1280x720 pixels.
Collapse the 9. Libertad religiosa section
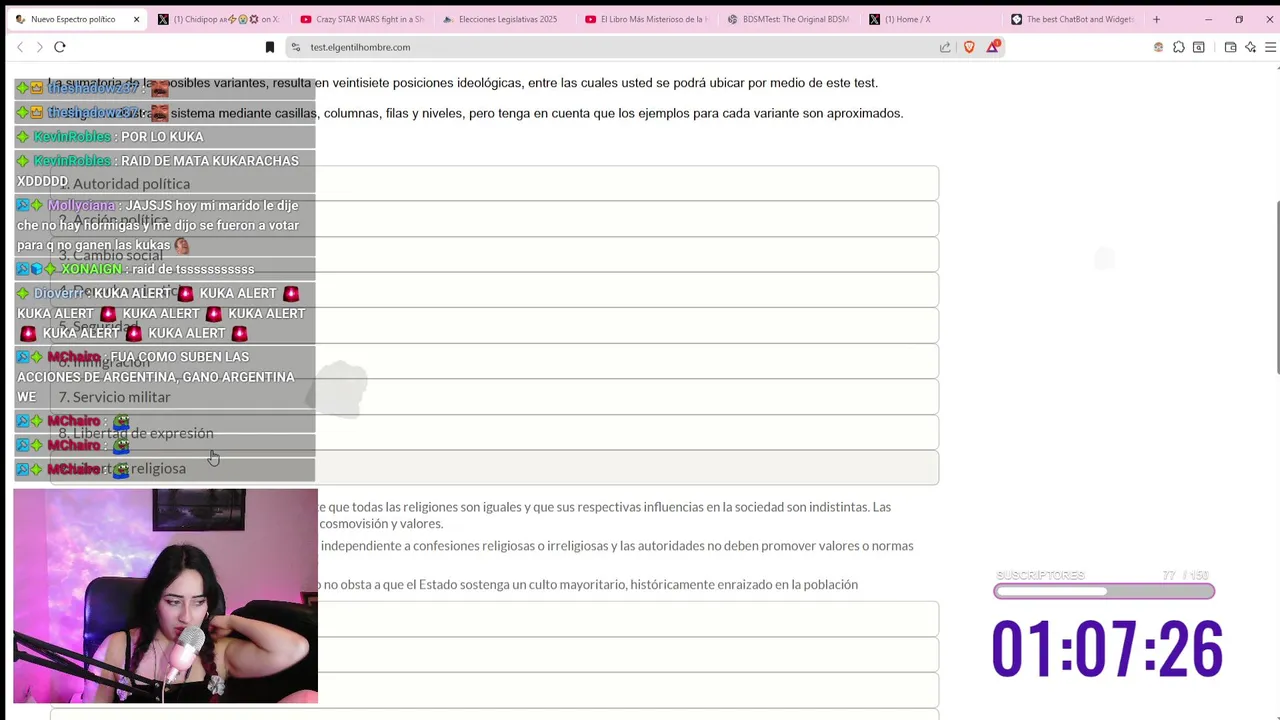pyautogui.click(x=494, y=468)
